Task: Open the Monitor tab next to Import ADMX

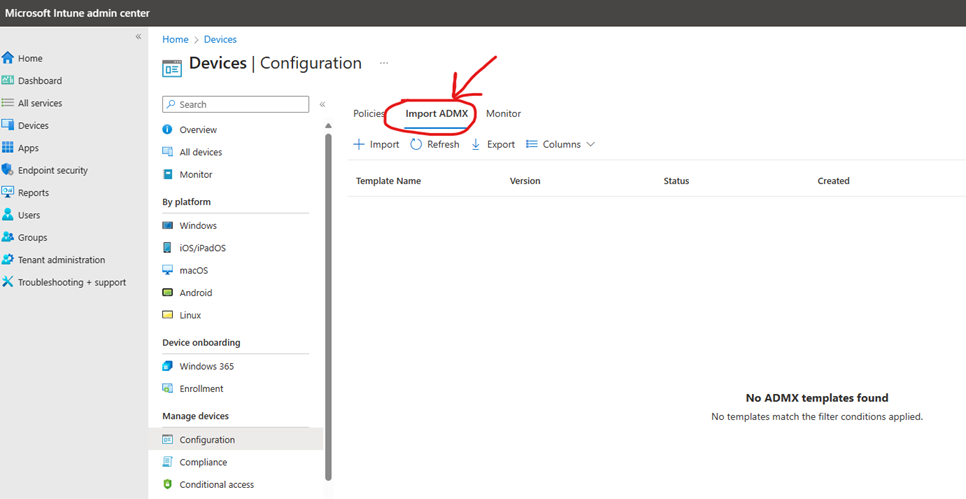Action: [x=503, y=113]
